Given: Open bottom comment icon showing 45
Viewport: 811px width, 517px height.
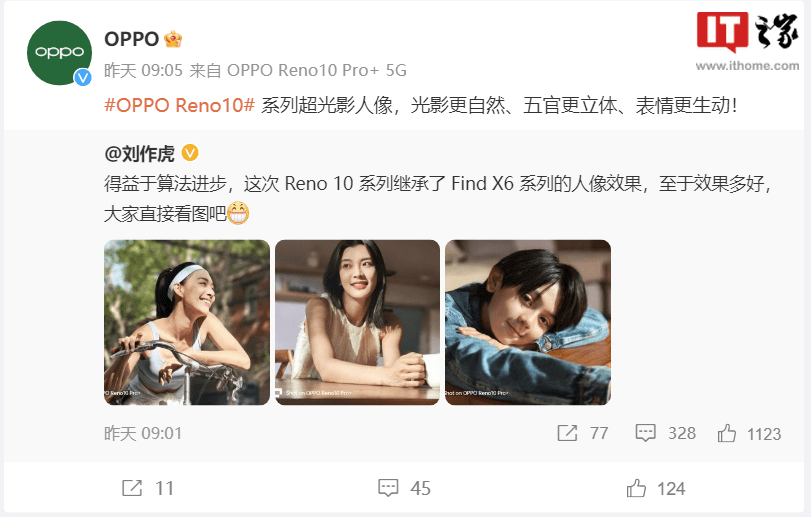Looking at the screenshot, I should point(388,488).
